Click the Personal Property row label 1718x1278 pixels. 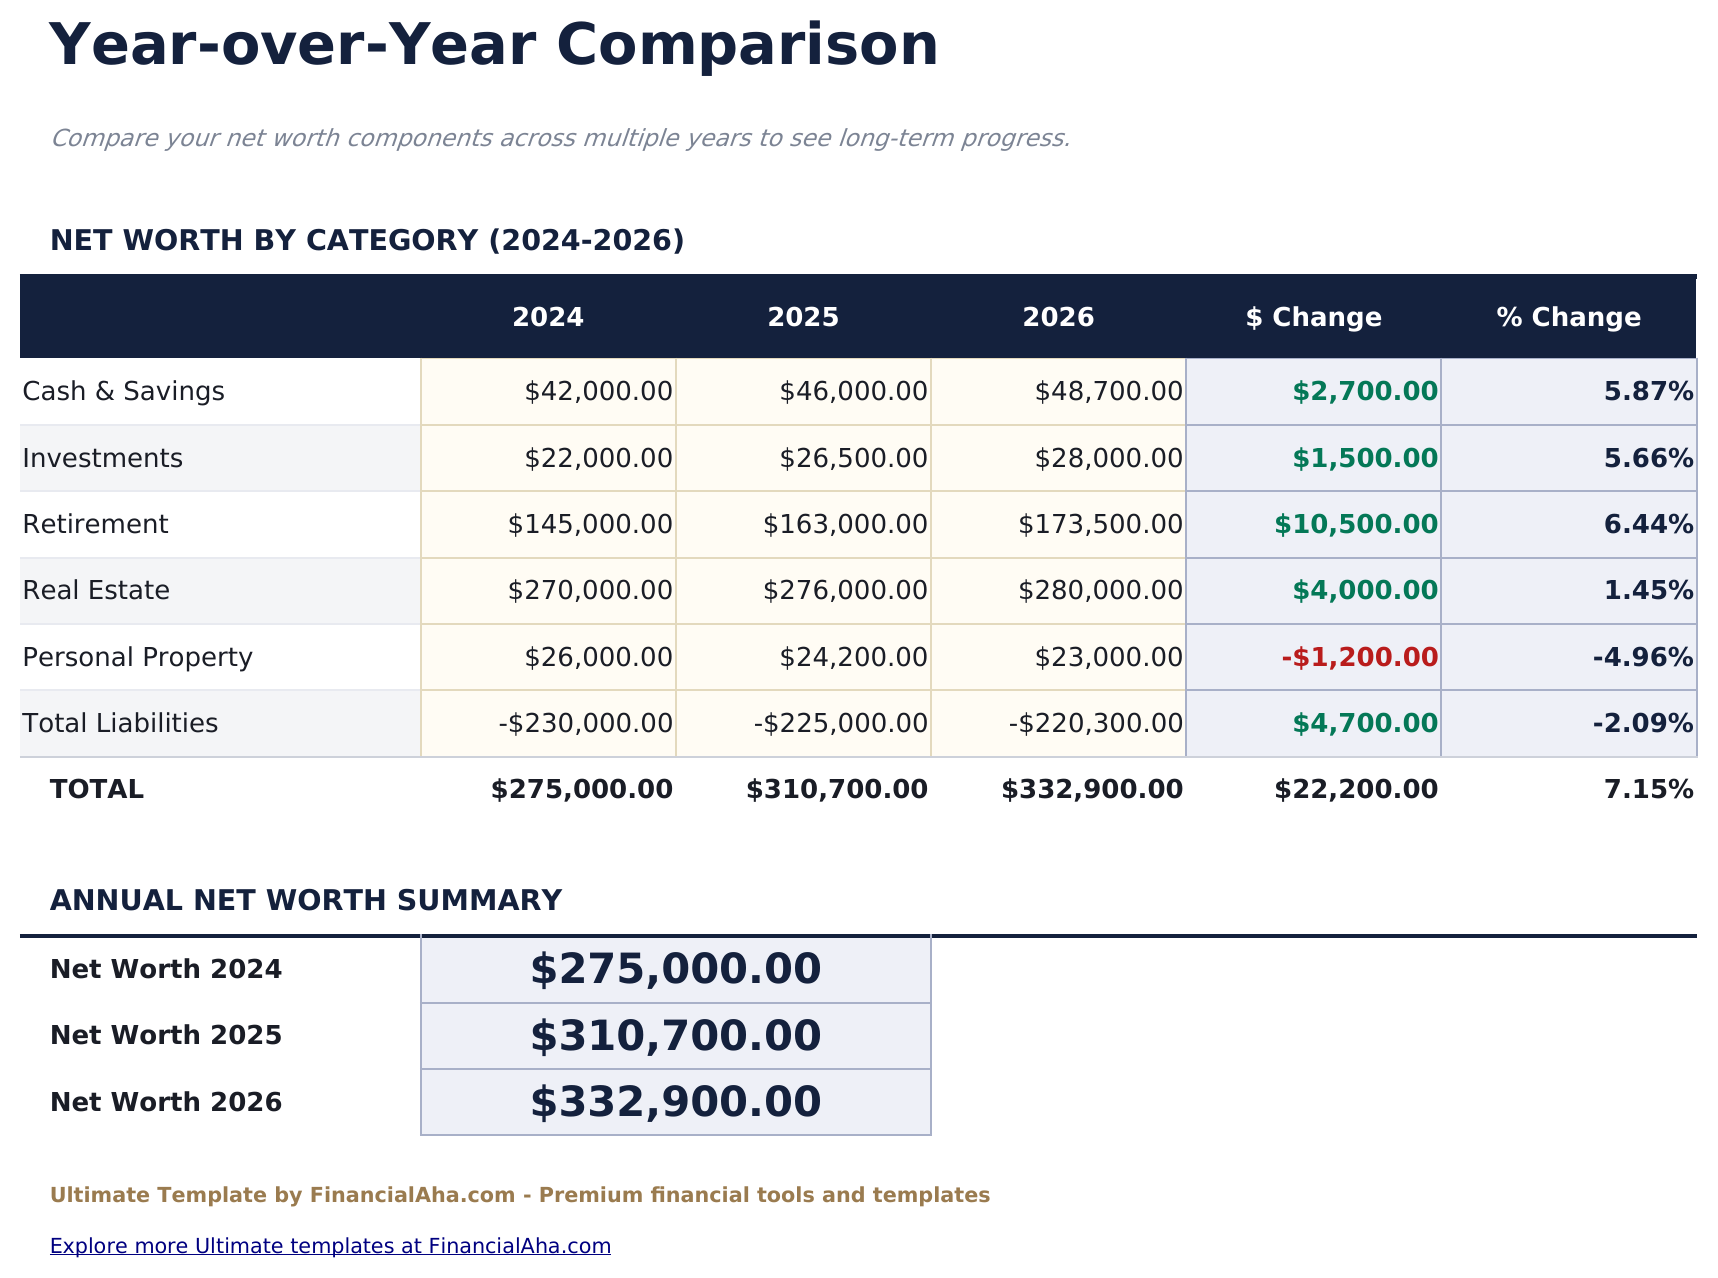point(137,657)
